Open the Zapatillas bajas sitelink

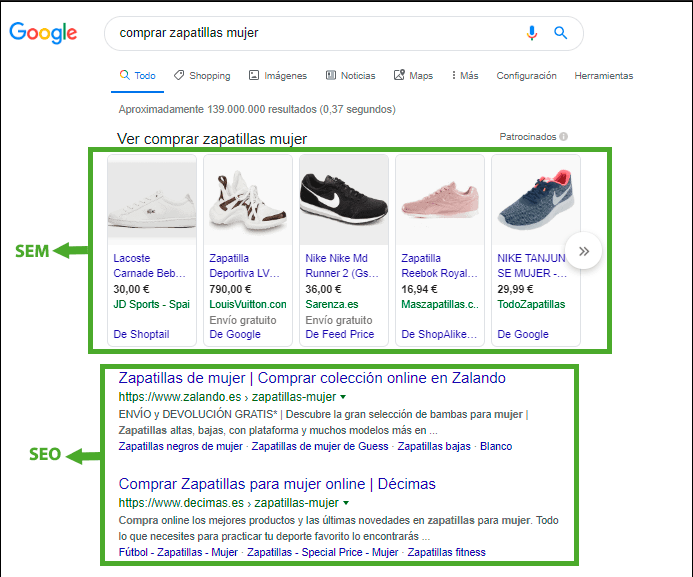434,447
